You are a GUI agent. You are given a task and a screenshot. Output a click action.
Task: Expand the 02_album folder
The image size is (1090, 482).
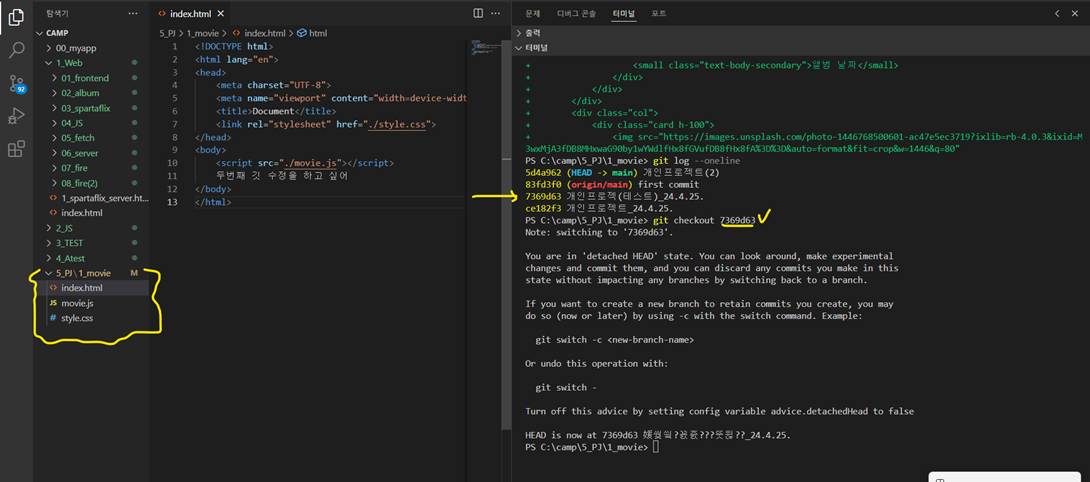point(80,93)
